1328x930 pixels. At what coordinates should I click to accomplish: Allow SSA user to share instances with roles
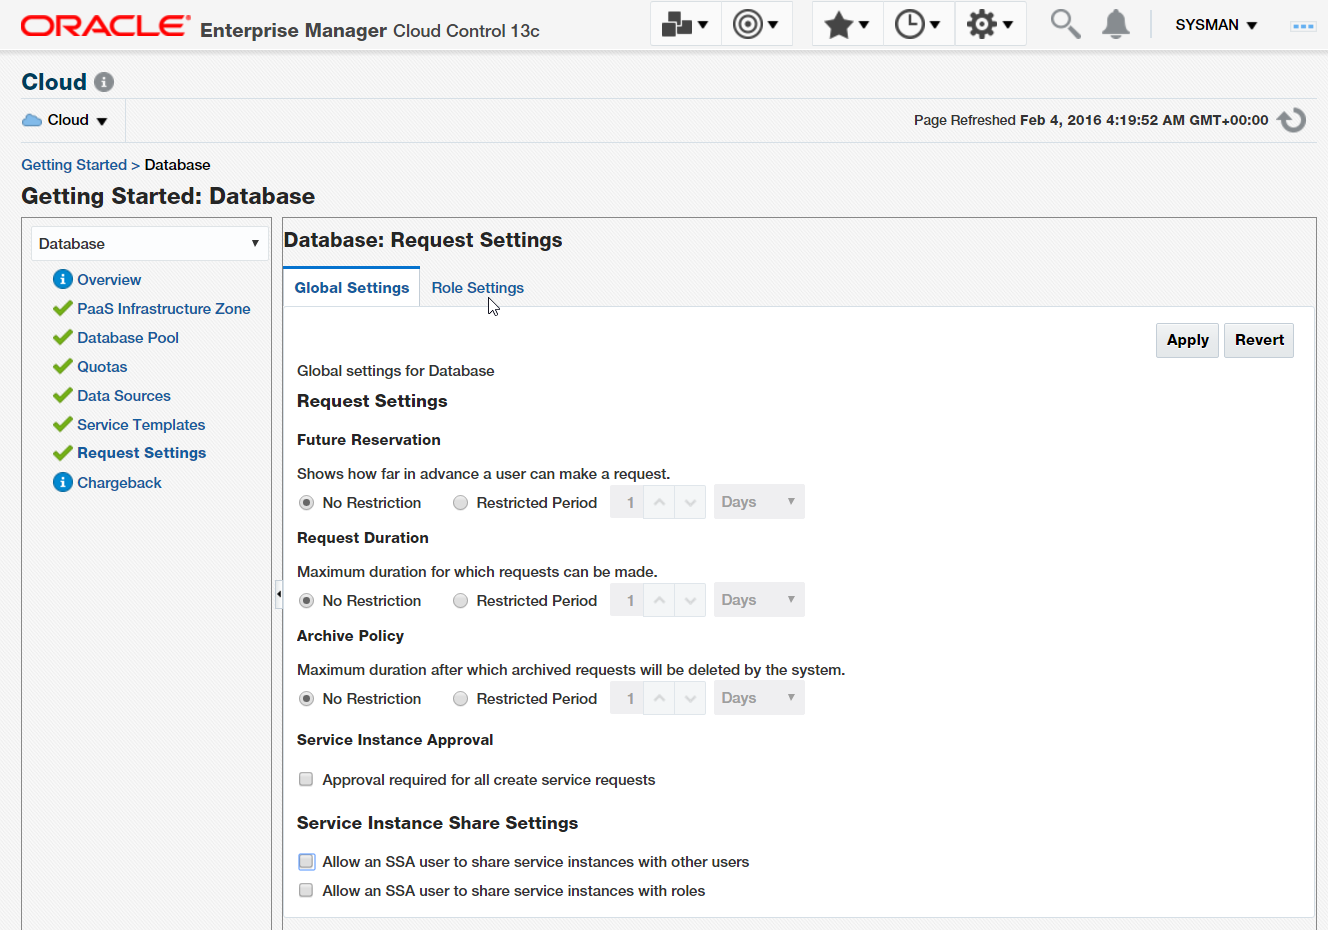point(306,890)
